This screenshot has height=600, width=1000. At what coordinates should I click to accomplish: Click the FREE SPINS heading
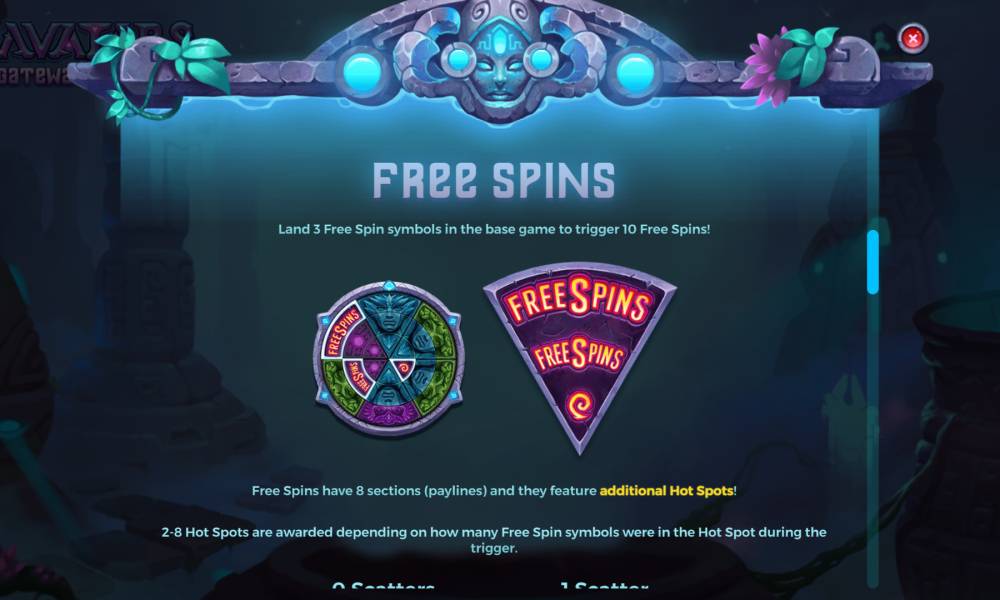[x=494, y=180]
